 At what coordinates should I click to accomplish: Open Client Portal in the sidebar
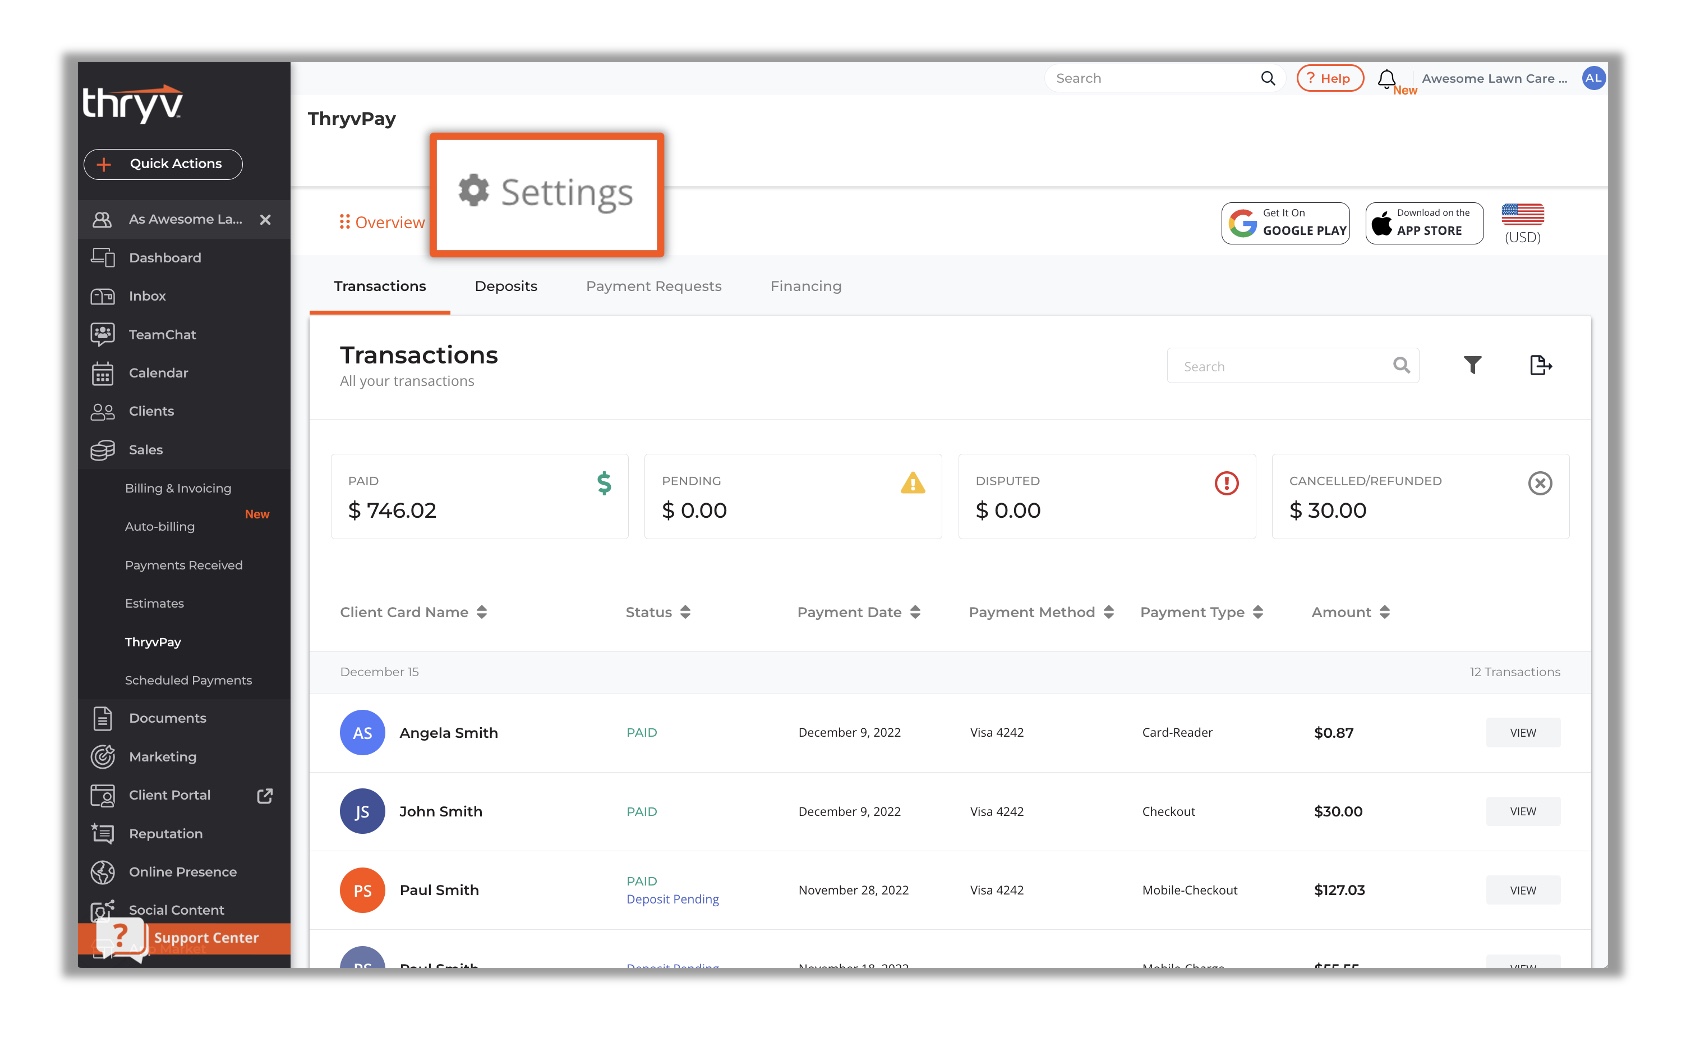[x=170, y=795]
